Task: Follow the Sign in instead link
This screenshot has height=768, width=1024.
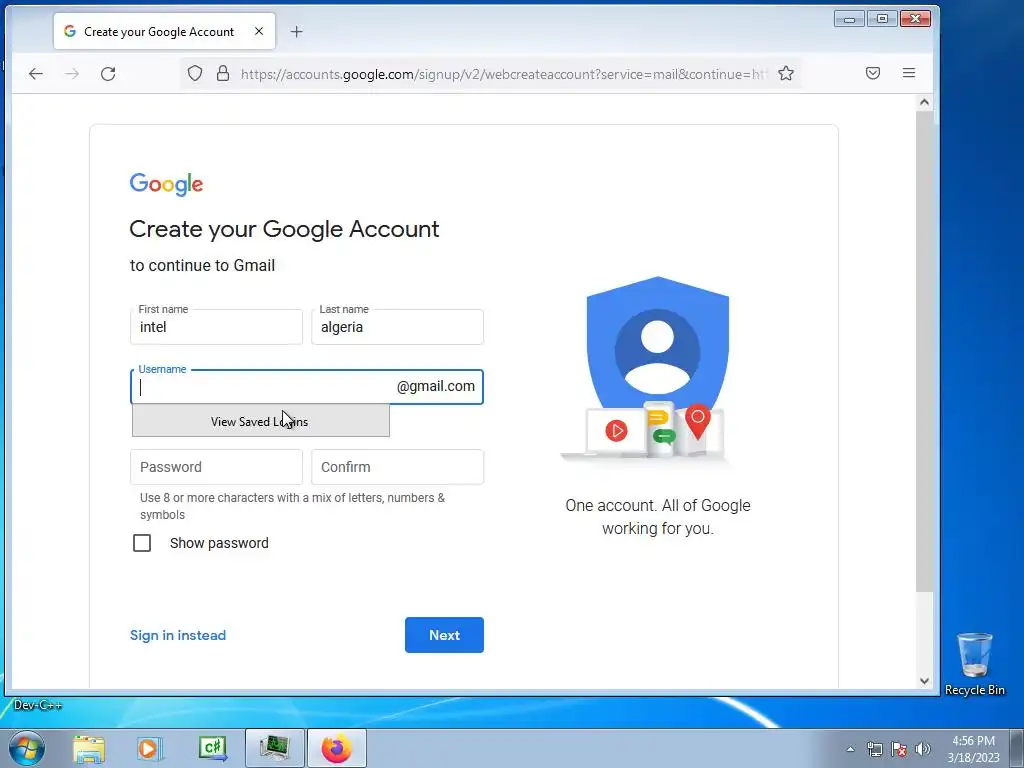Action: [178, 635]
